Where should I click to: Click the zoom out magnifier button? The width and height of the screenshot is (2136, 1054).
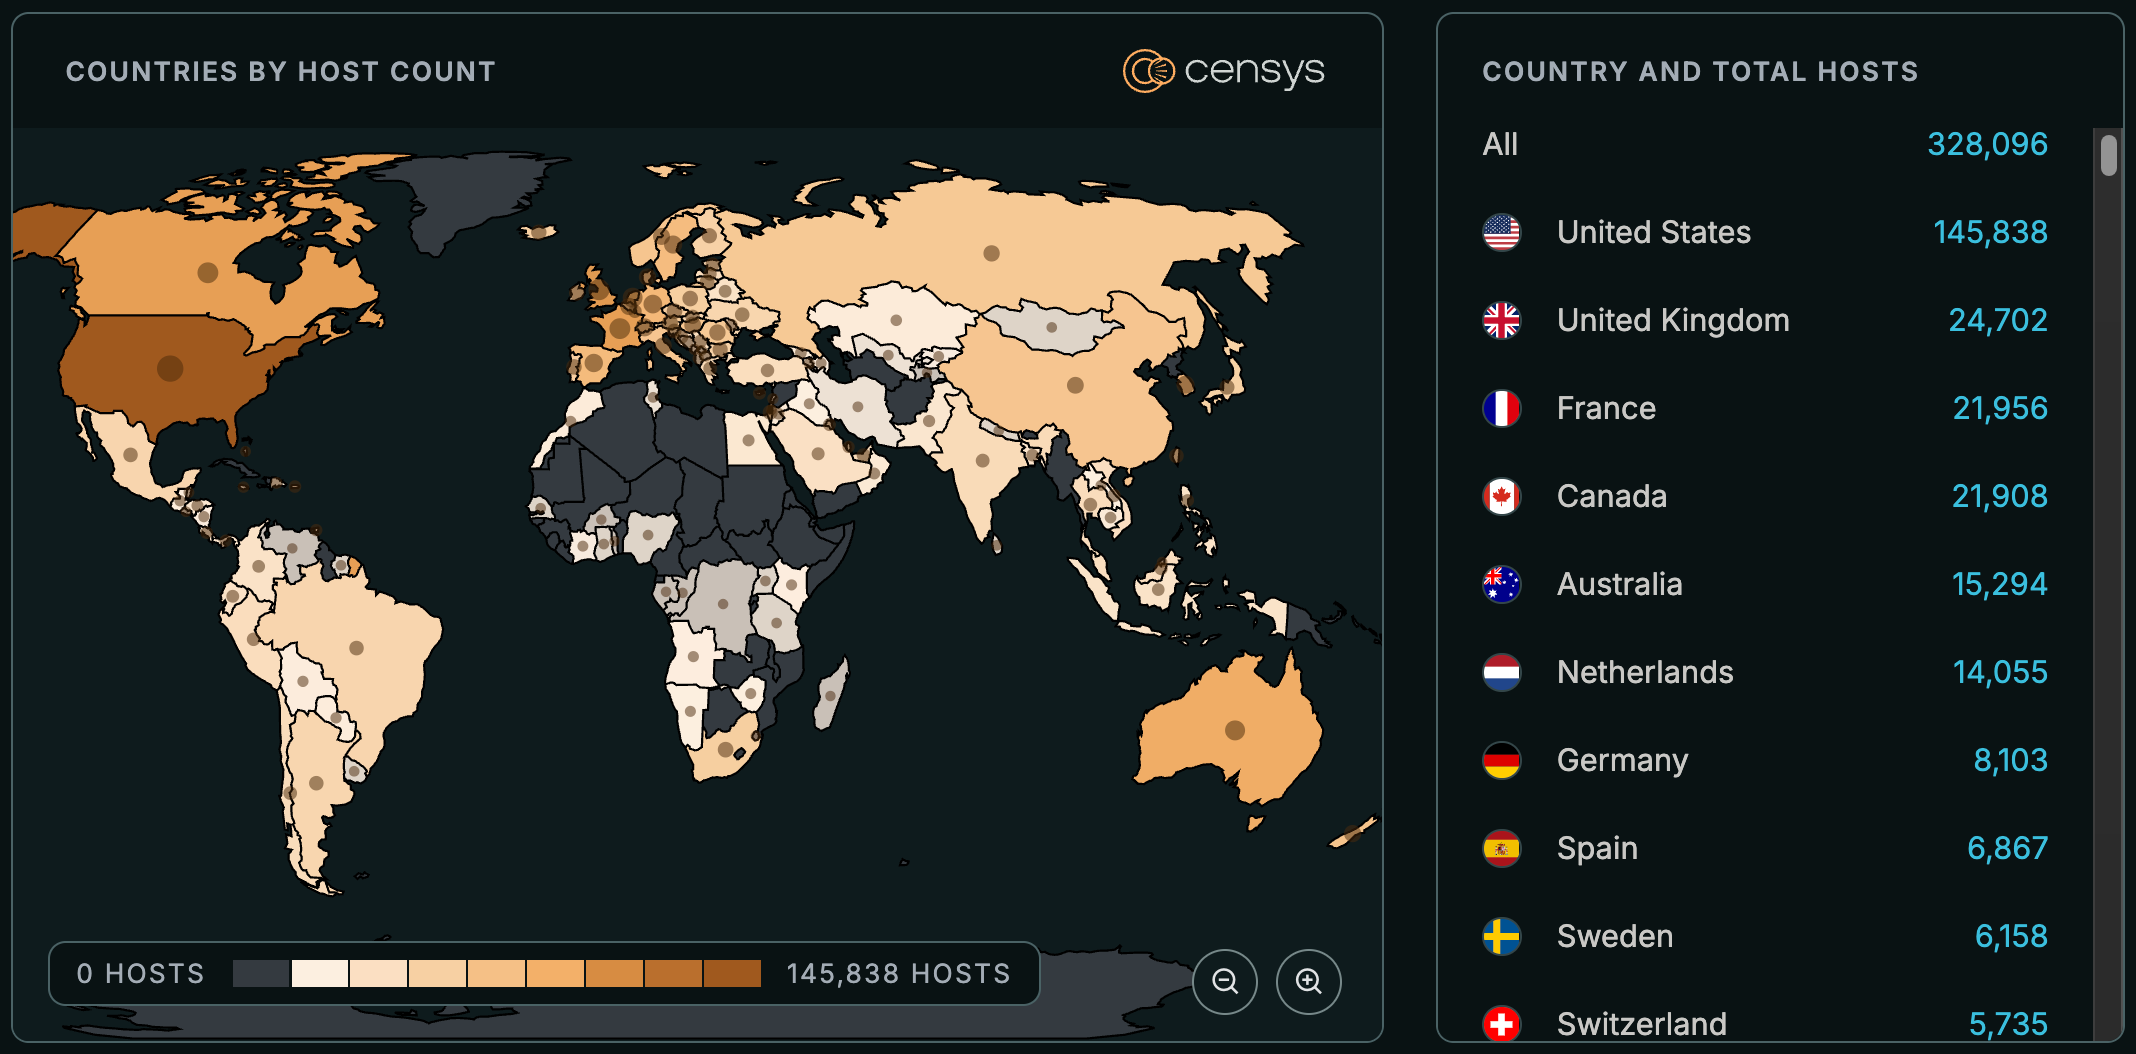[x=1225, y=981]
